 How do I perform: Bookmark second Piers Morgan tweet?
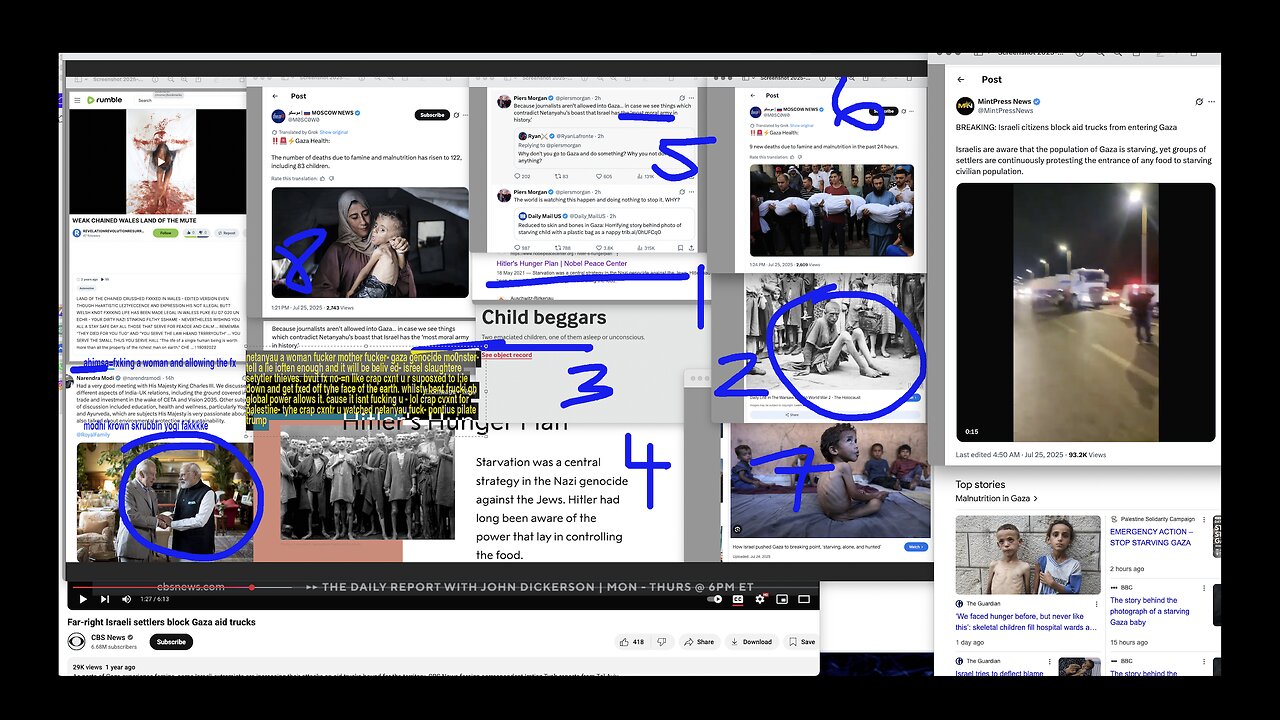pyautogui.click(x=681, y=248)
